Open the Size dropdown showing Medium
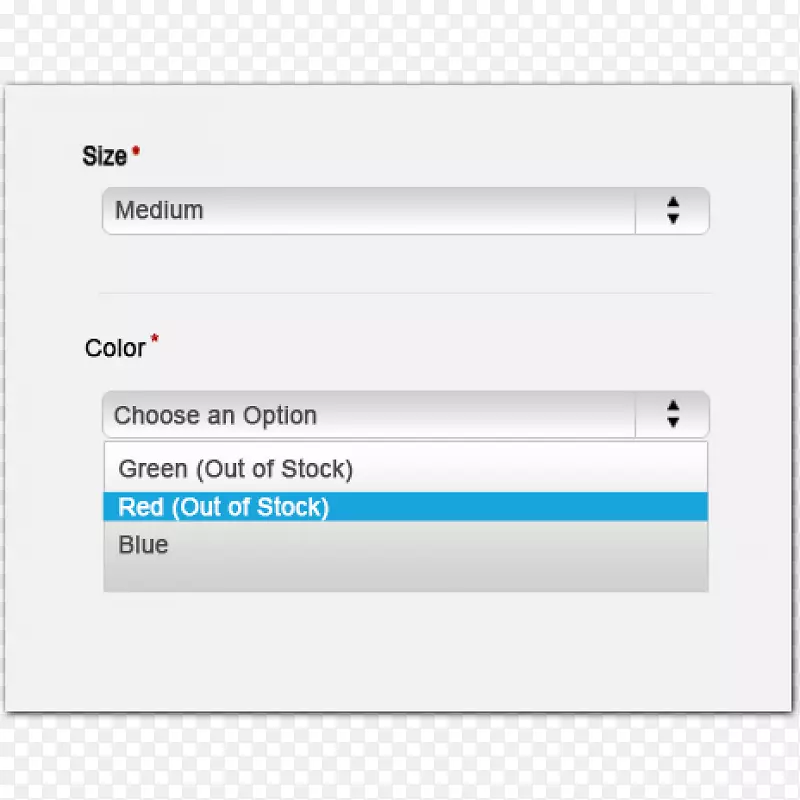 pyautogui.click(x=405, y=211)
